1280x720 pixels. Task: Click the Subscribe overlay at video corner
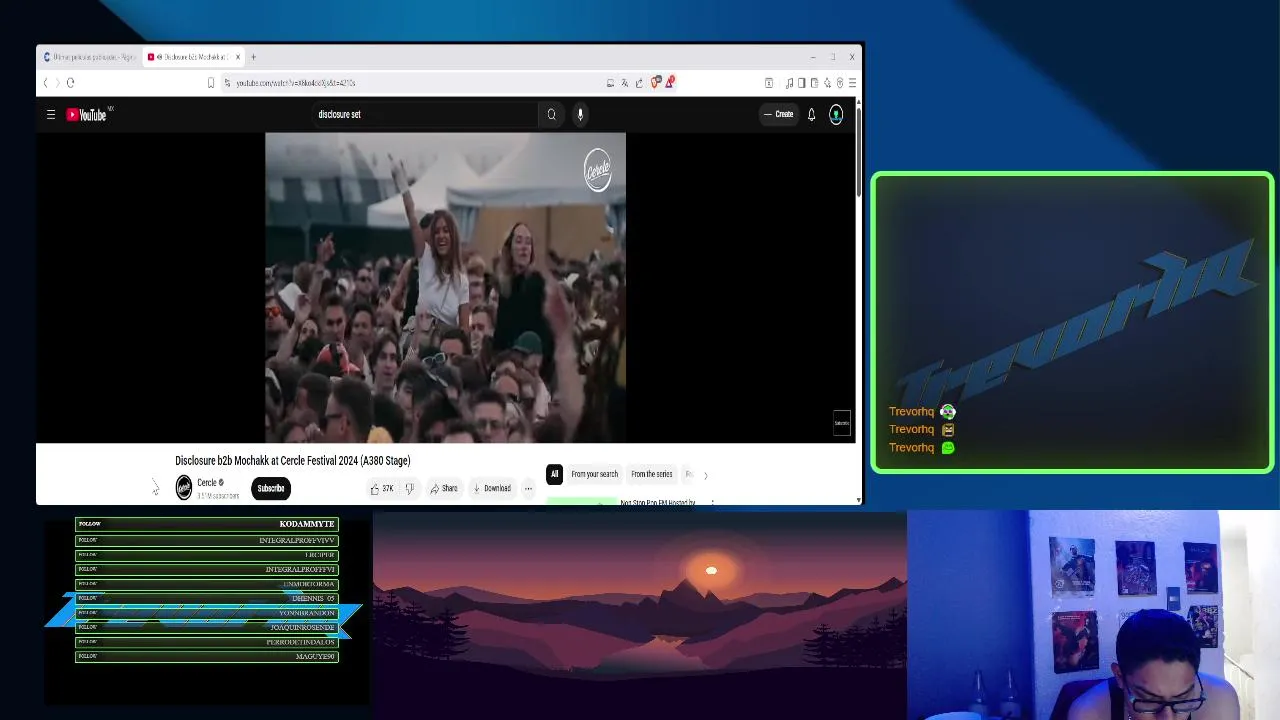tap(842, 423)
